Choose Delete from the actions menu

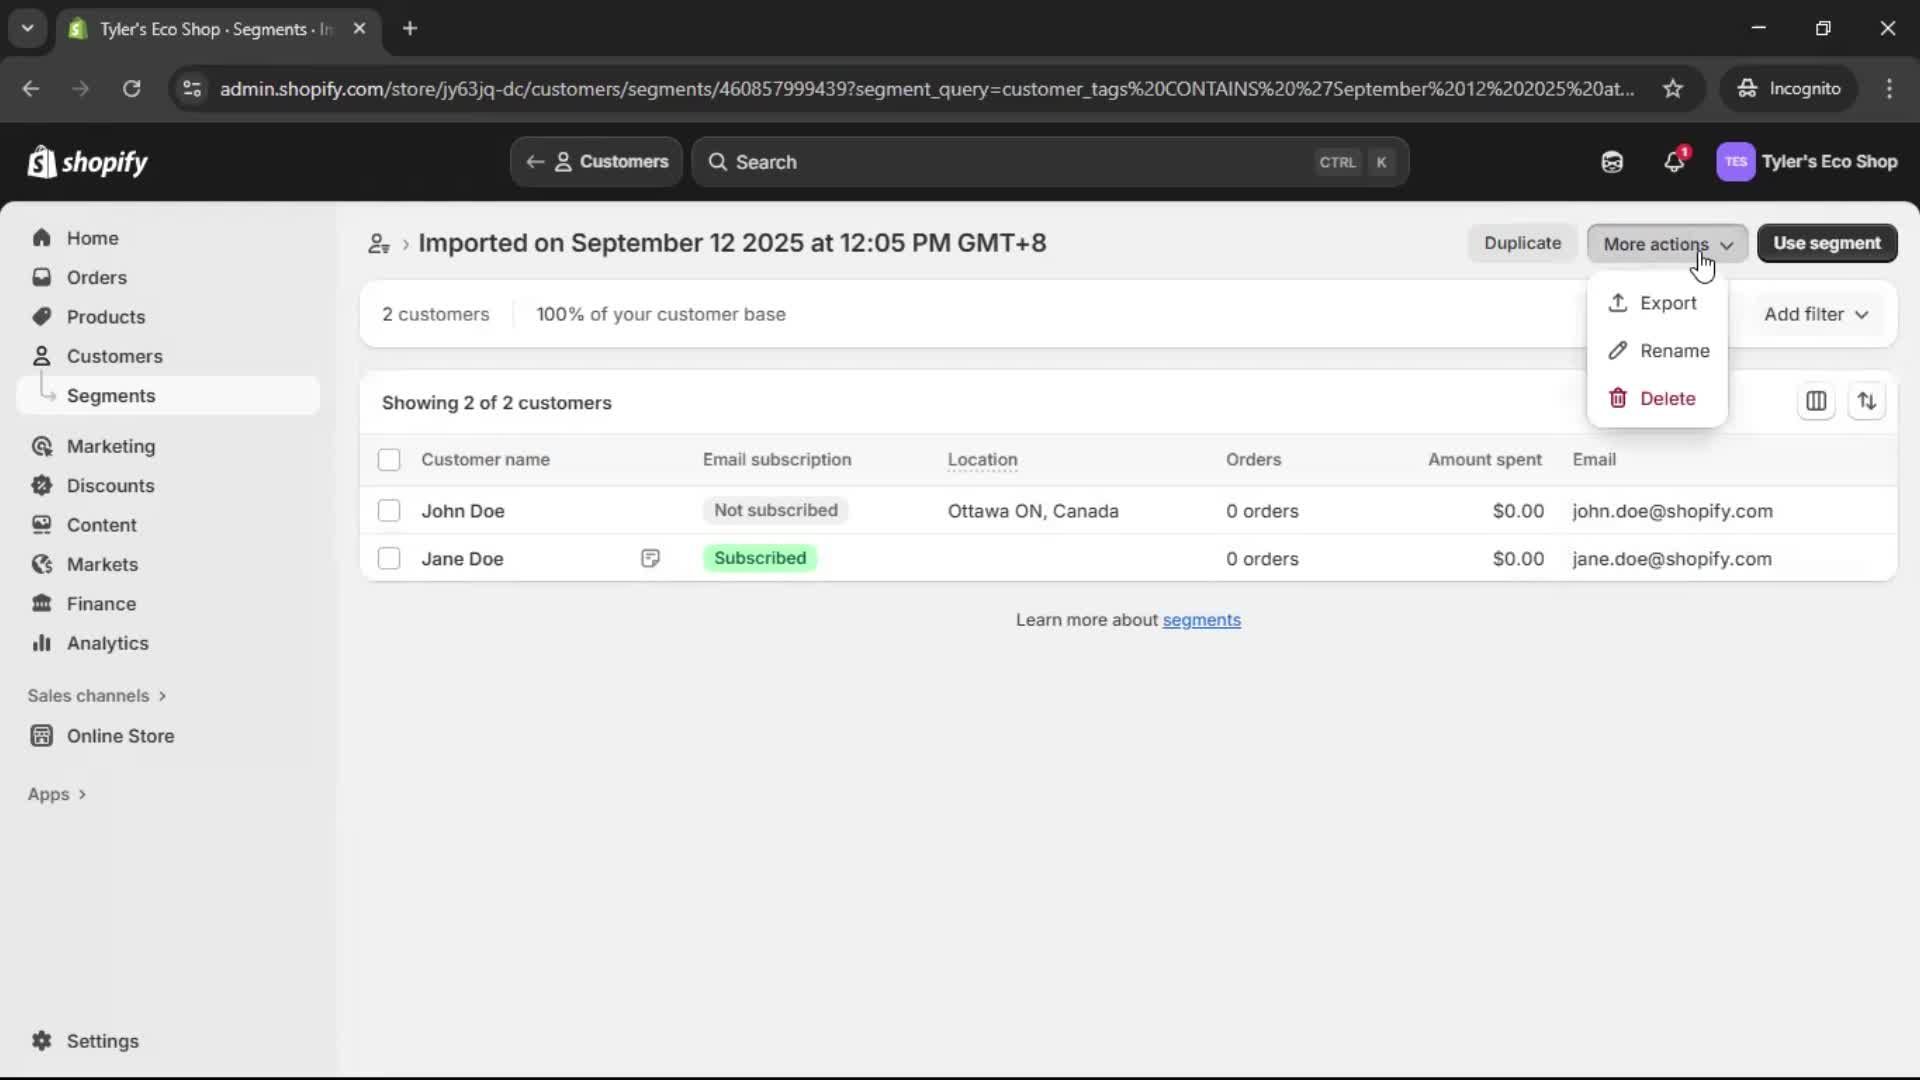1667,398
